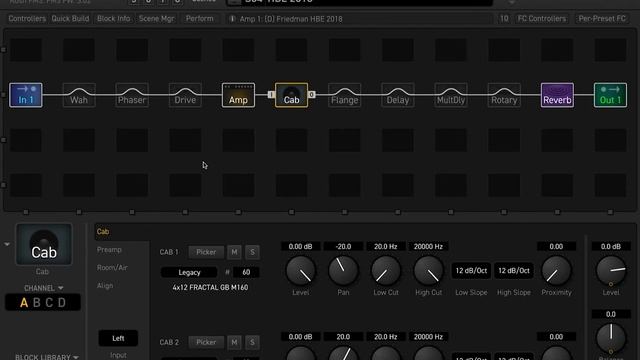Open the Cab tab
Viewport: 640px width, 360px height.
tap(103, 232)
